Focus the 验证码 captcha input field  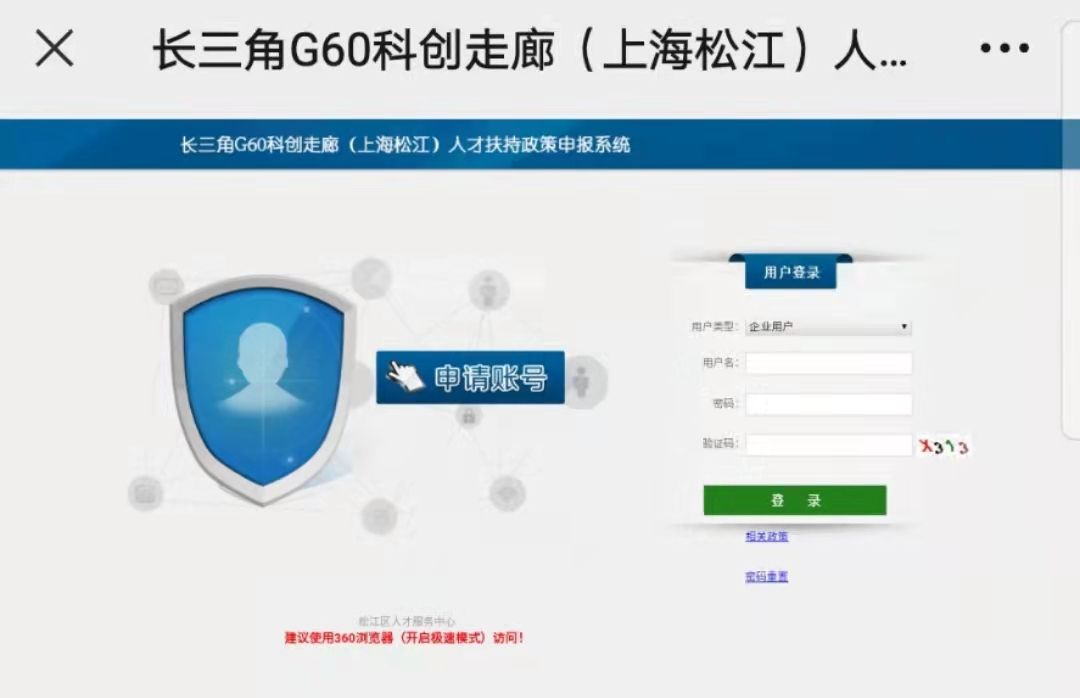(829, 444)
